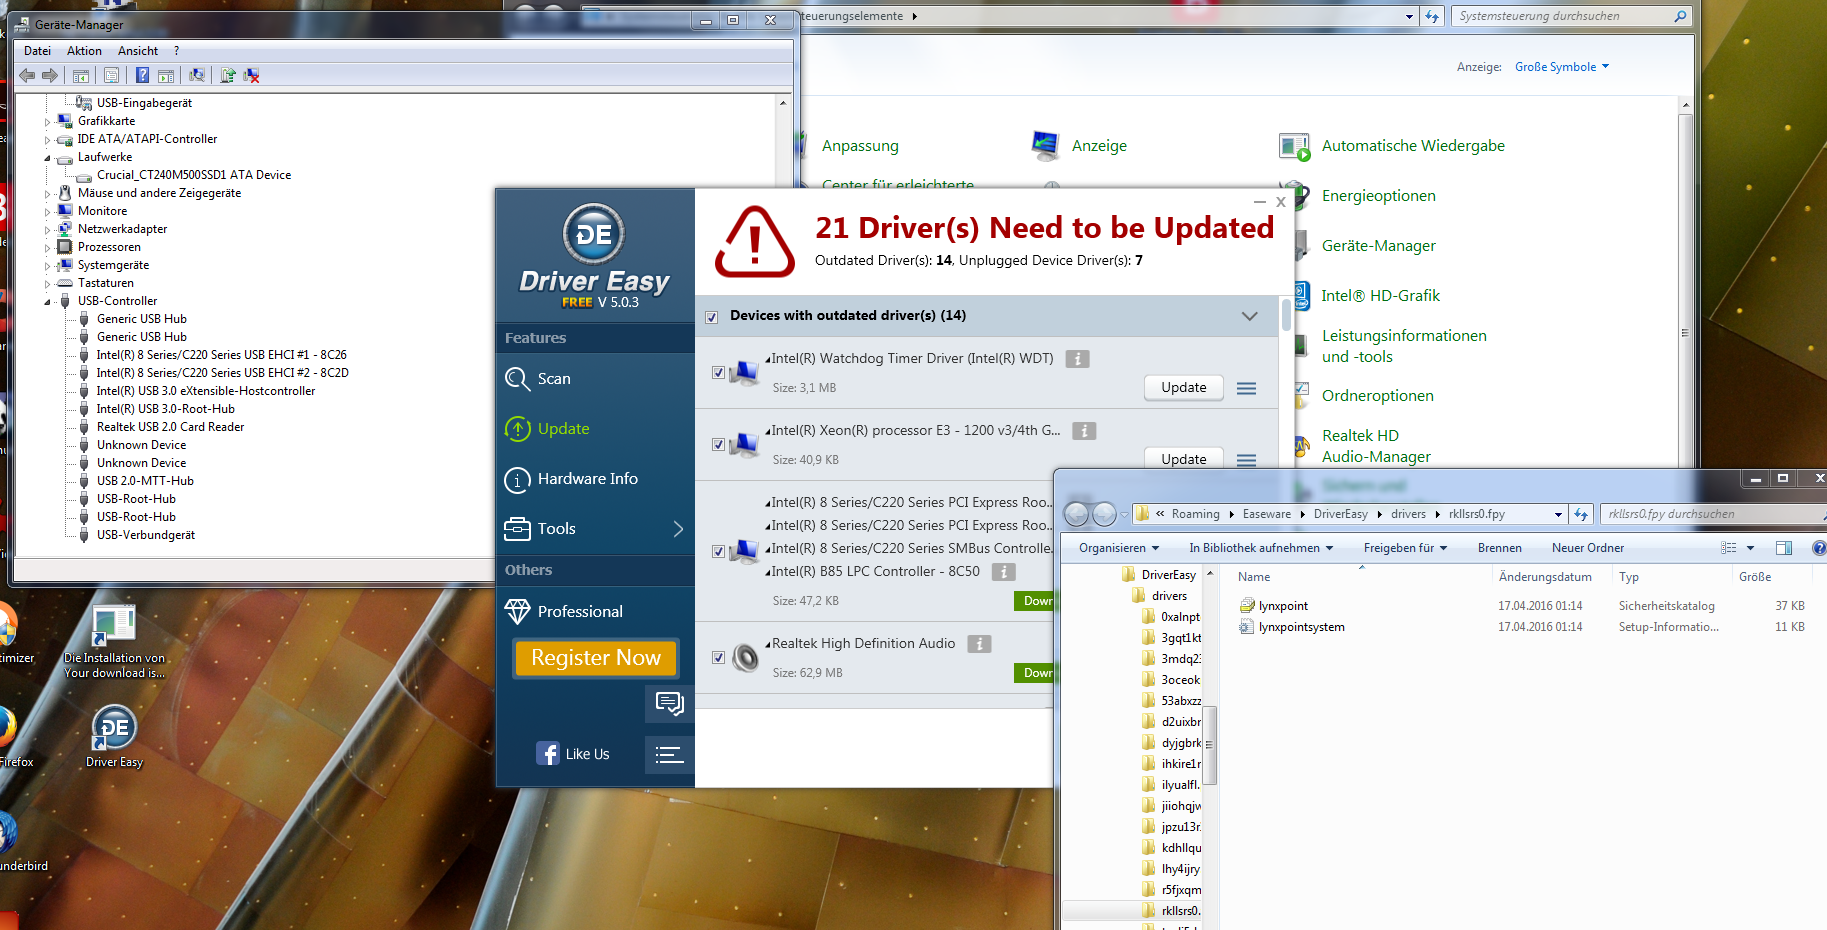Click the scan for hardware changes icon

[197, 75]
